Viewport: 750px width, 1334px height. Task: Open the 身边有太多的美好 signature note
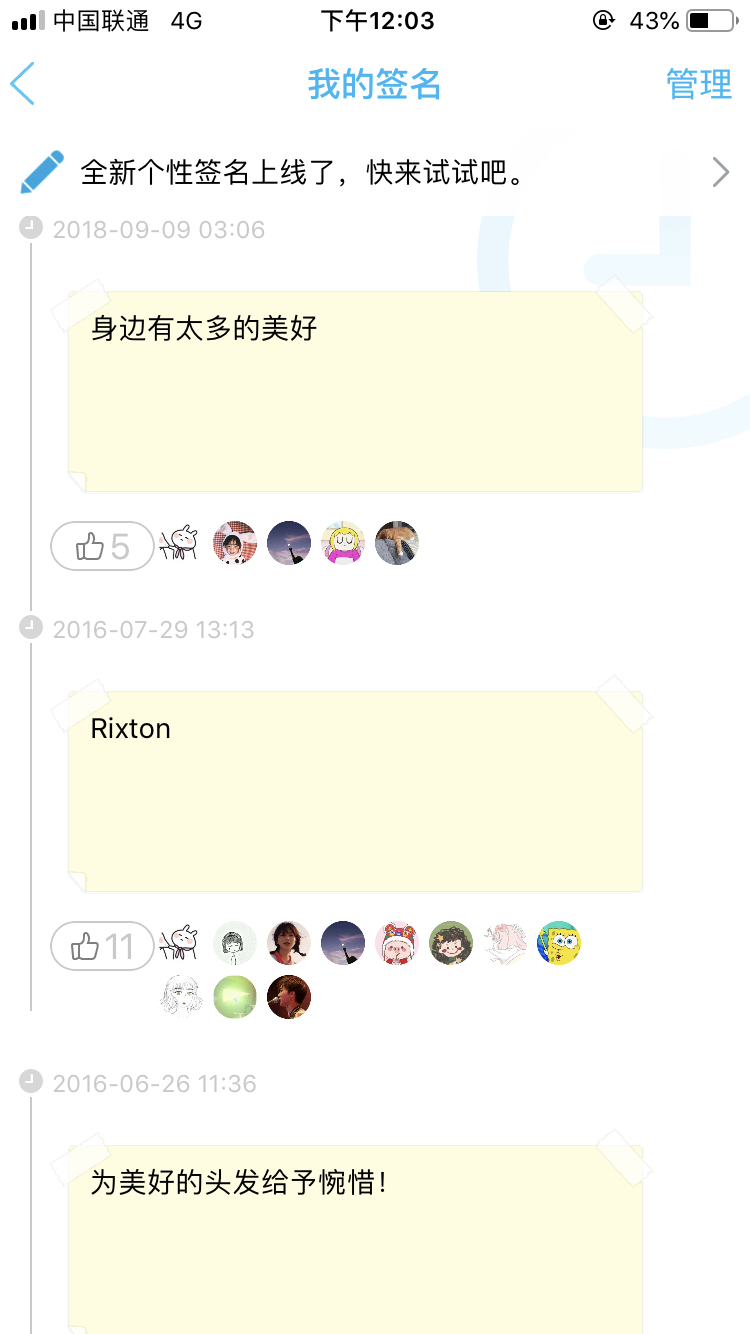pyautogui.click(x=355, y=392)
